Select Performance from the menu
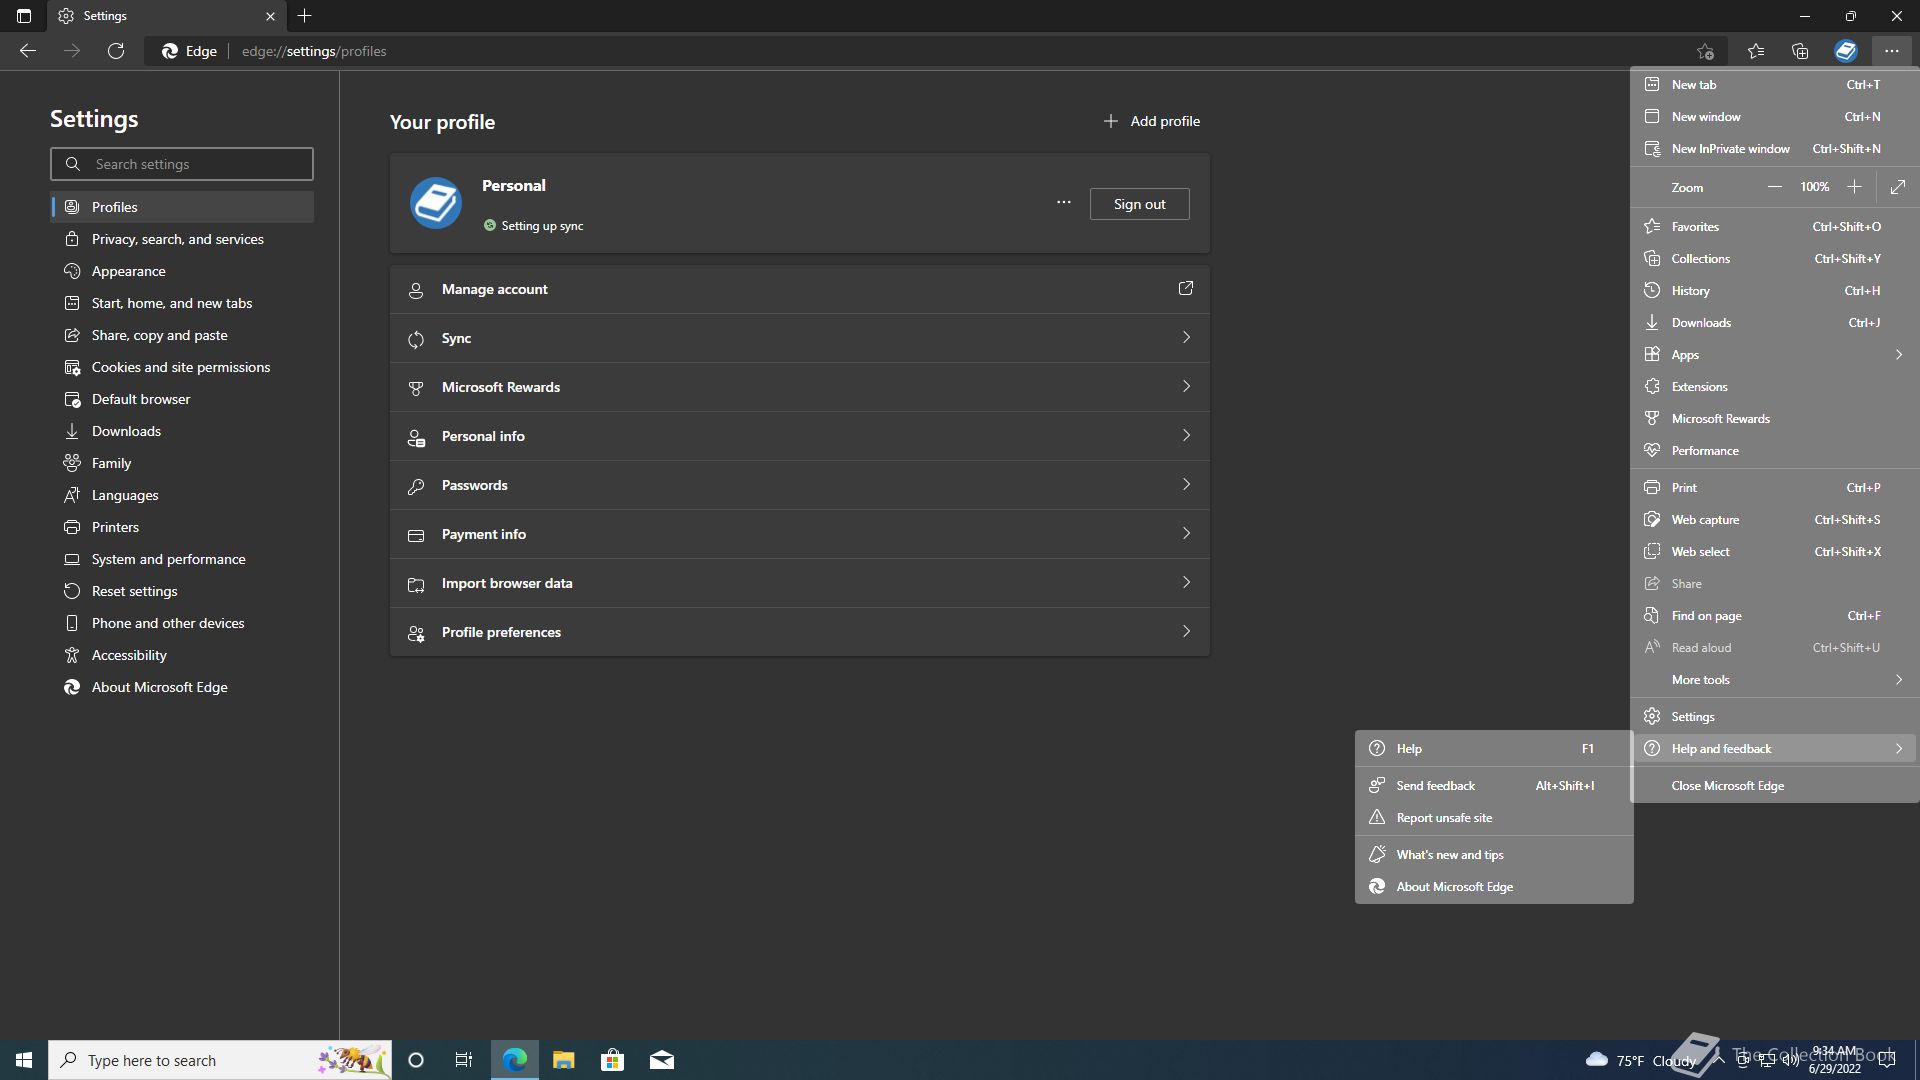 click(x=1775, y=451)
